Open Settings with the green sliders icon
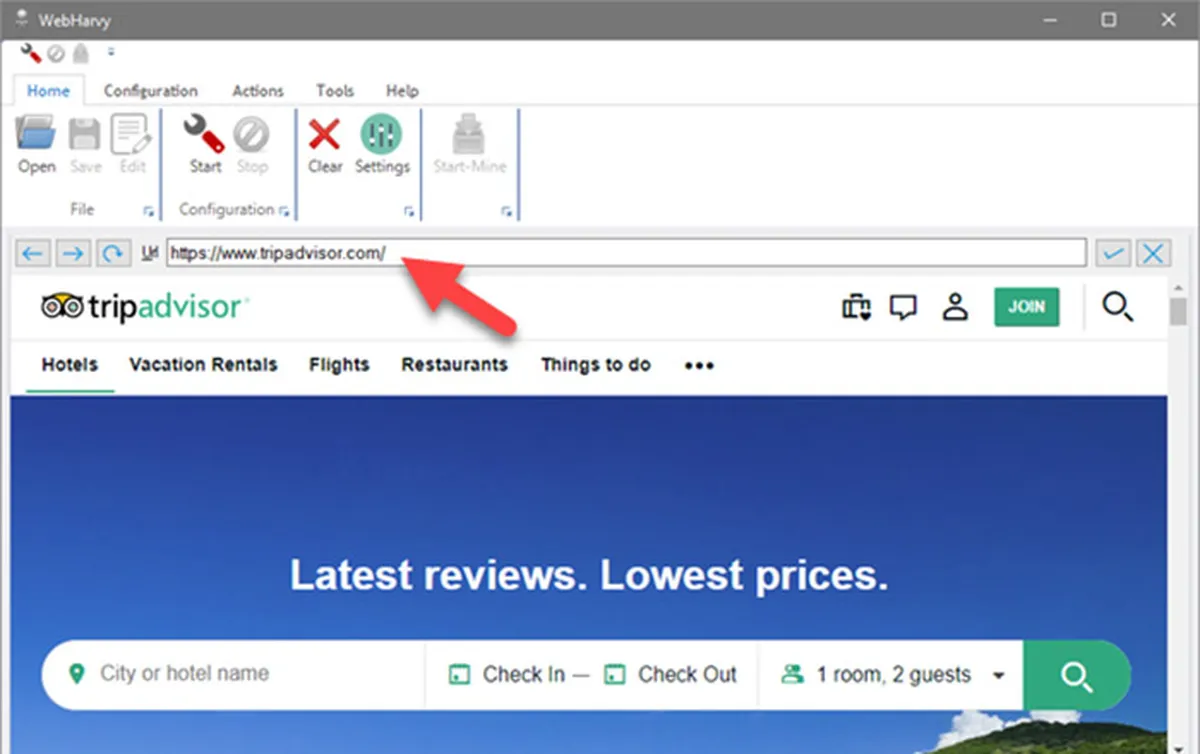The height and width of the screenshot is (754, 1200). pos(381,133)
